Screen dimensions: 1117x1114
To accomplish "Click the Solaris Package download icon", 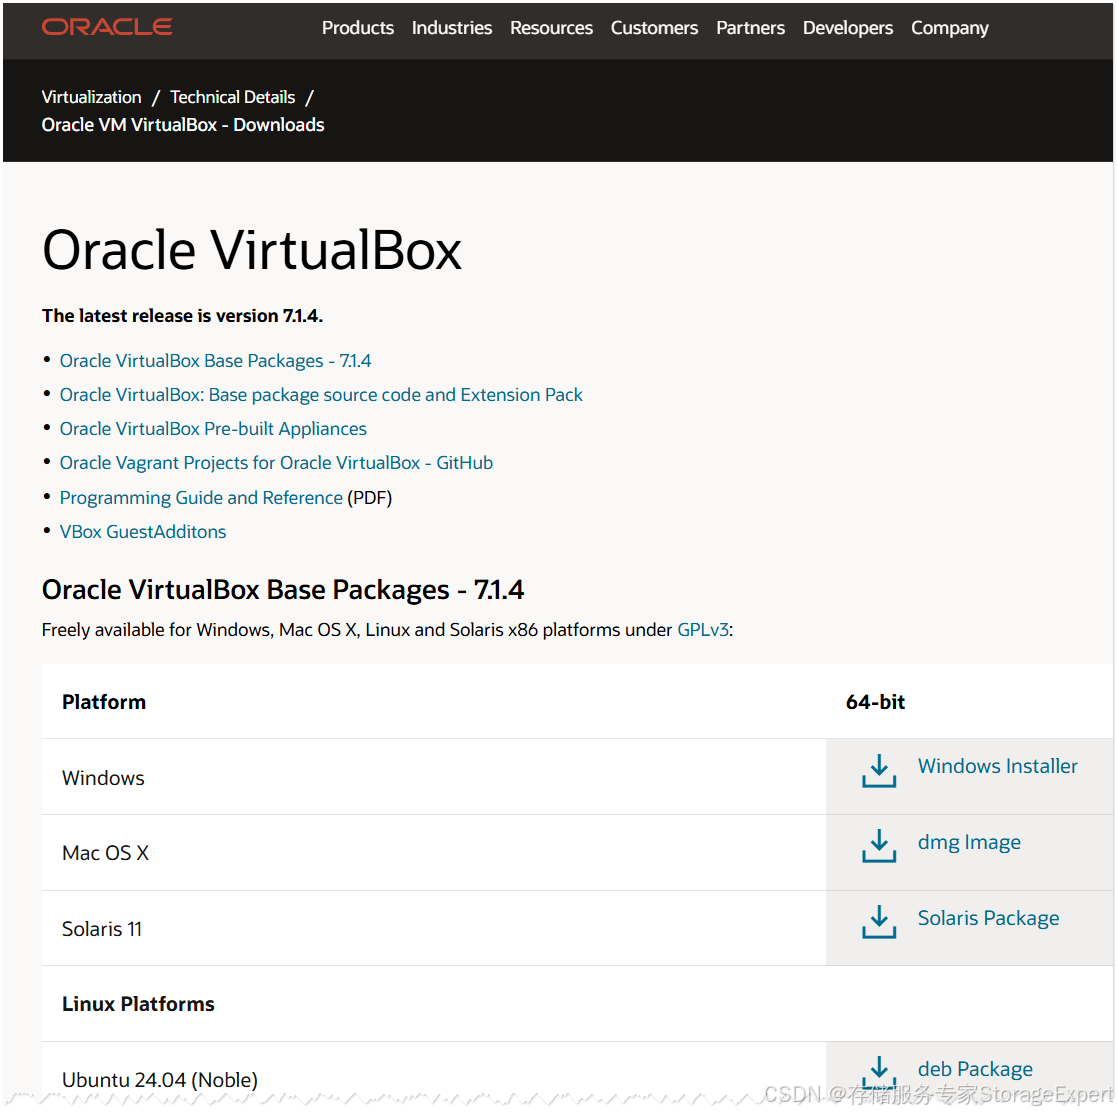I will [879, 922].
